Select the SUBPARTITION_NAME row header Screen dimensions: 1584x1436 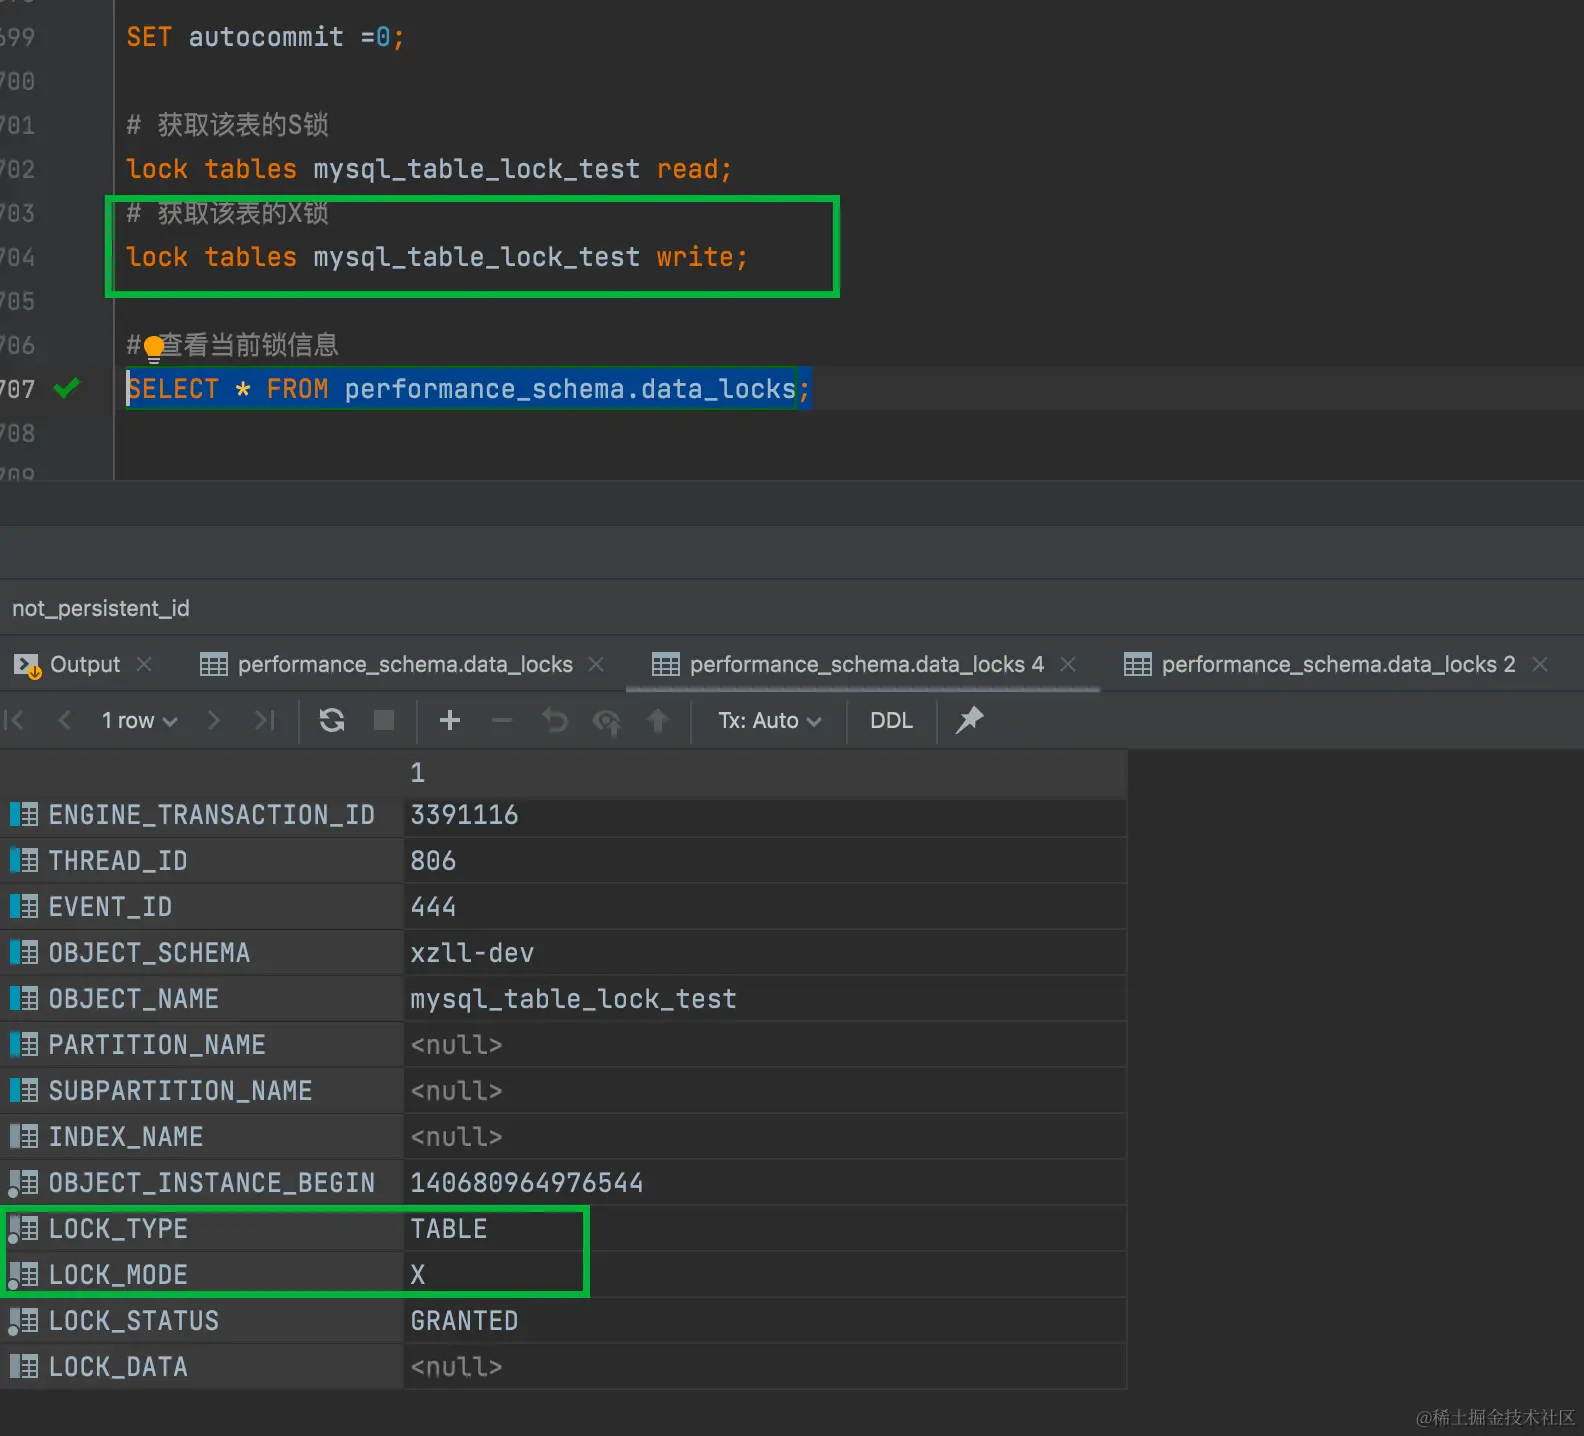[x=201, y=1091]
